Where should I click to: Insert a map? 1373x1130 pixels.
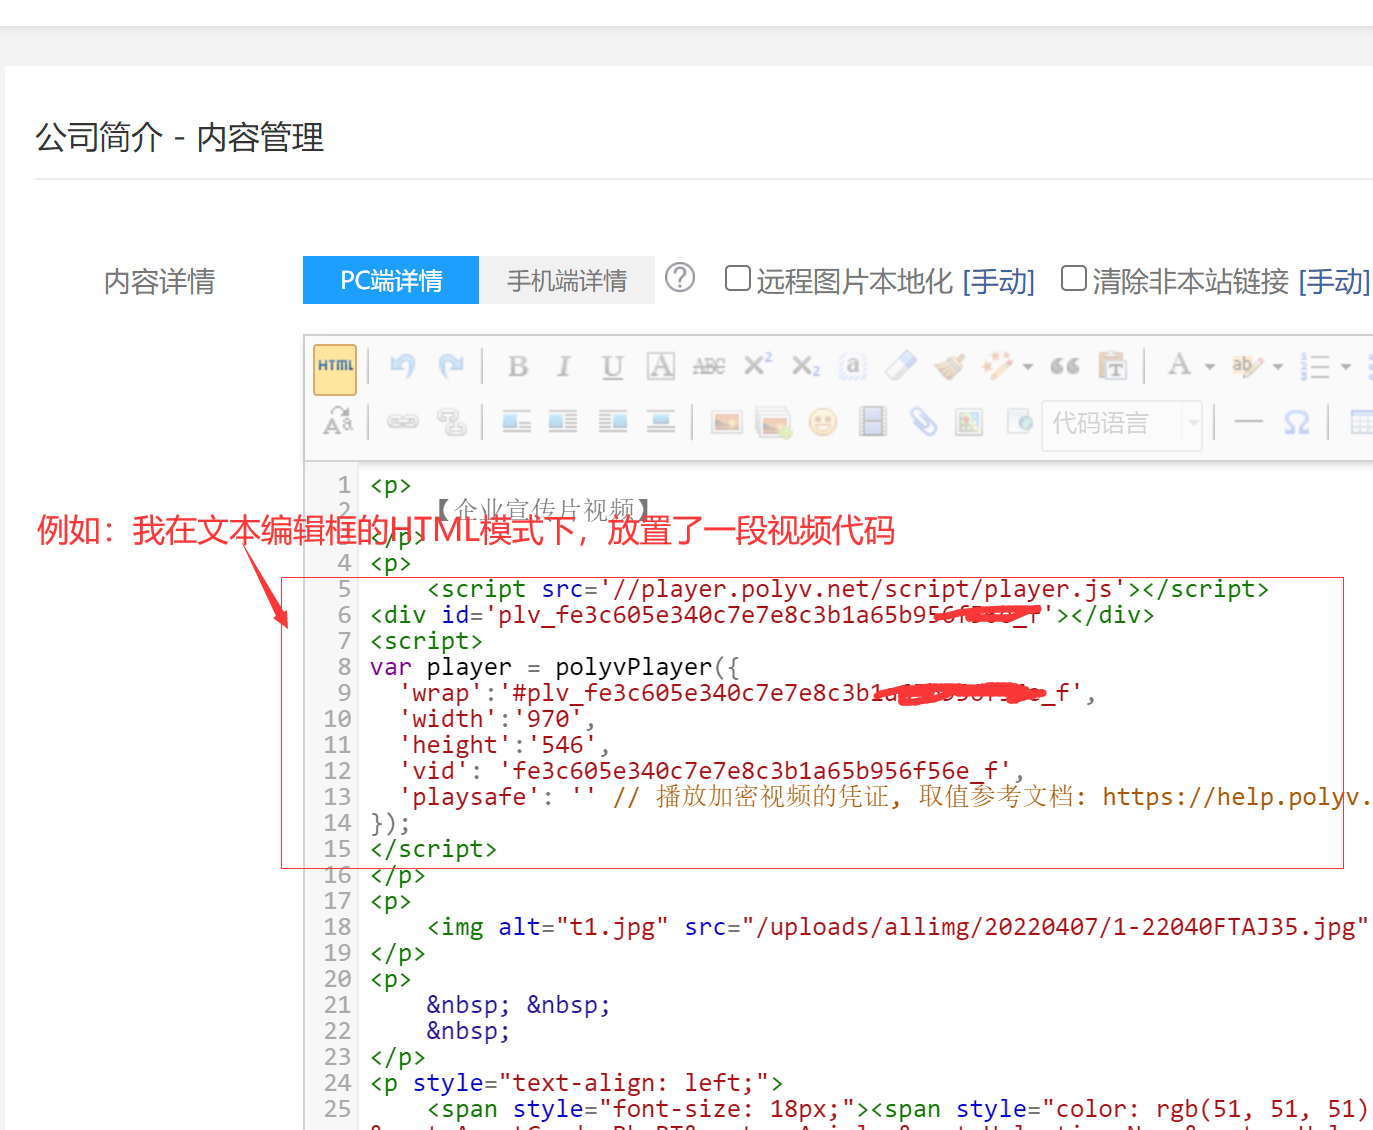[969, 422]
